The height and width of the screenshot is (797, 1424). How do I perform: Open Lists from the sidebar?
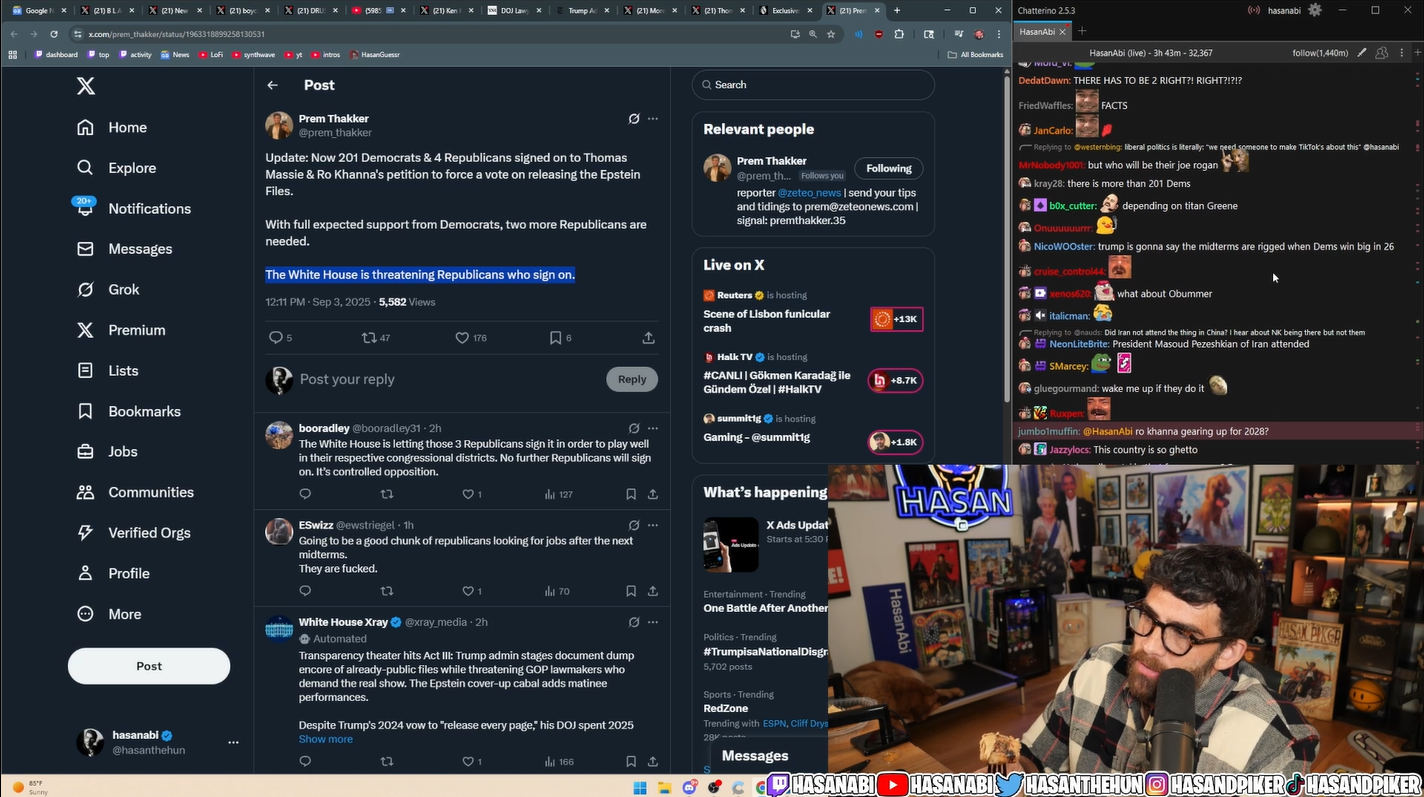(x=107, y=370)
